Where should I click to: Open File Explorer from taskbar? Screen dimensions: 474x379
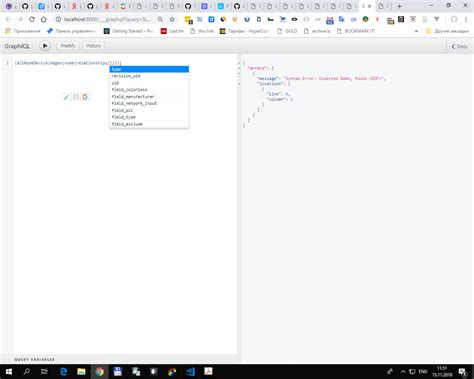[x=81, y=371]
